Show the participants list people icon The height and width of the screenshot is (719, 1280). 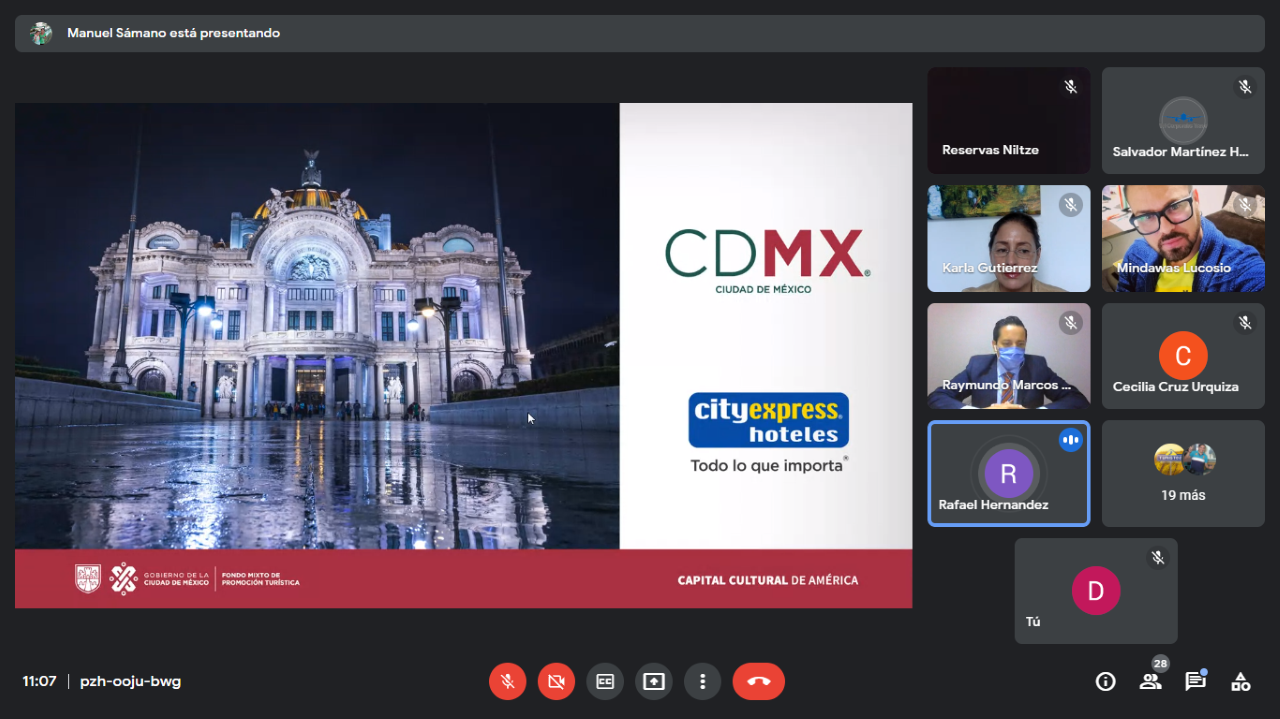coord(1150,682)
